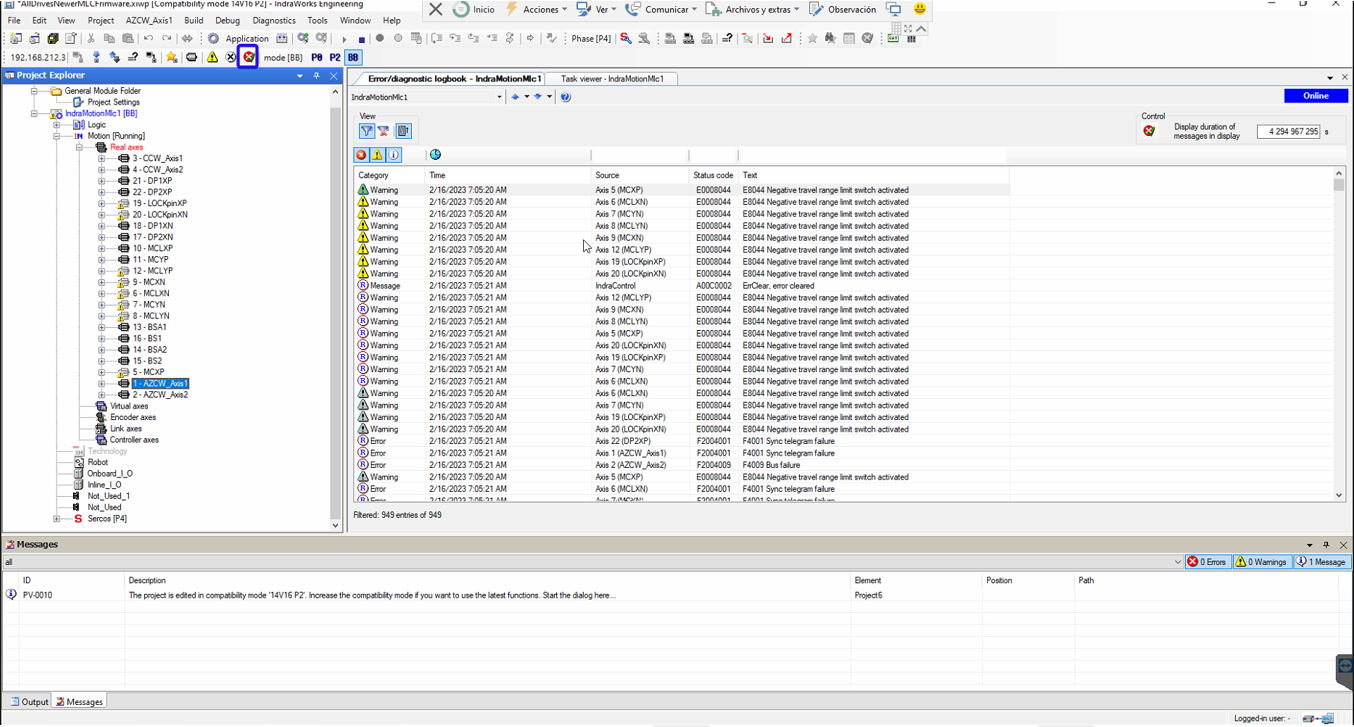Screen dimensions: 1354x727
Task: Click the gray star icon in top toolbar
Action: tap(812, 39)
